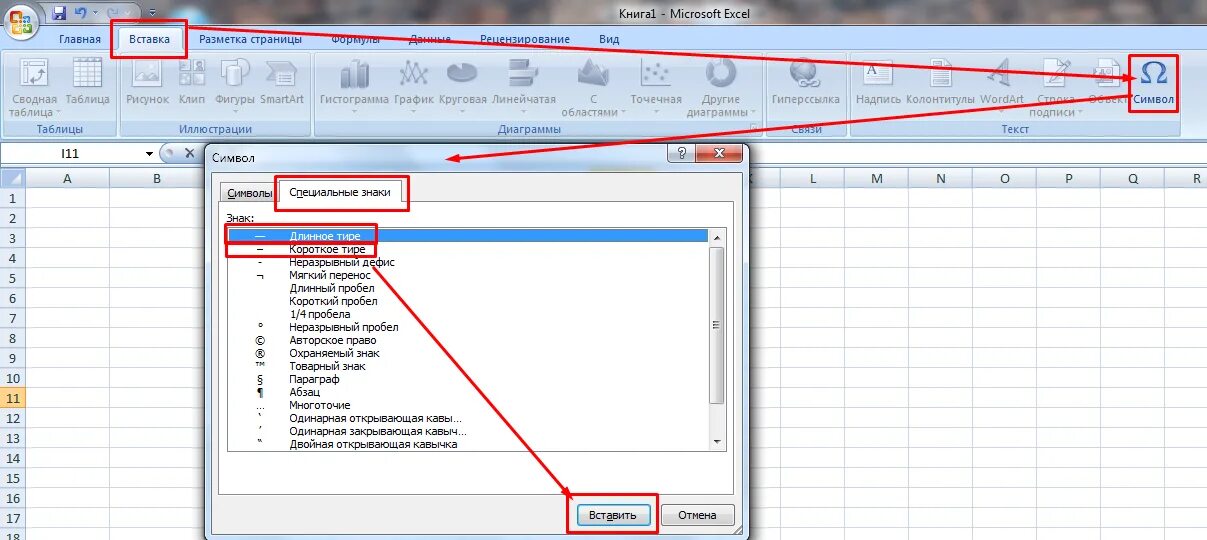This screenshot has width=1207, height=540.
Task: Click the Вставить button
Action: pyautogui.click(x=613, y=515)
